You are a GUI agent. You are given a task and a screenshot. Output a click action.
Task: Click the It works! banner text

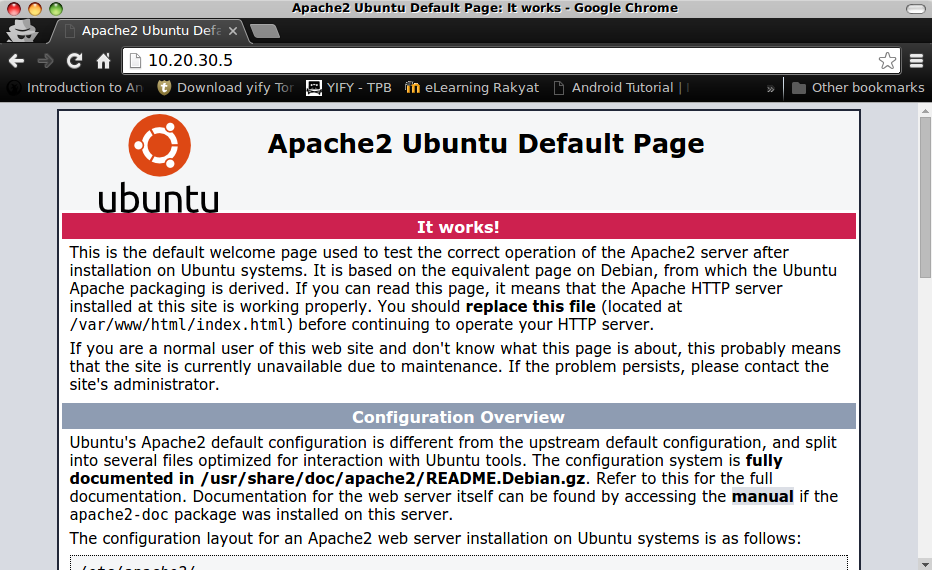point(458,227)
